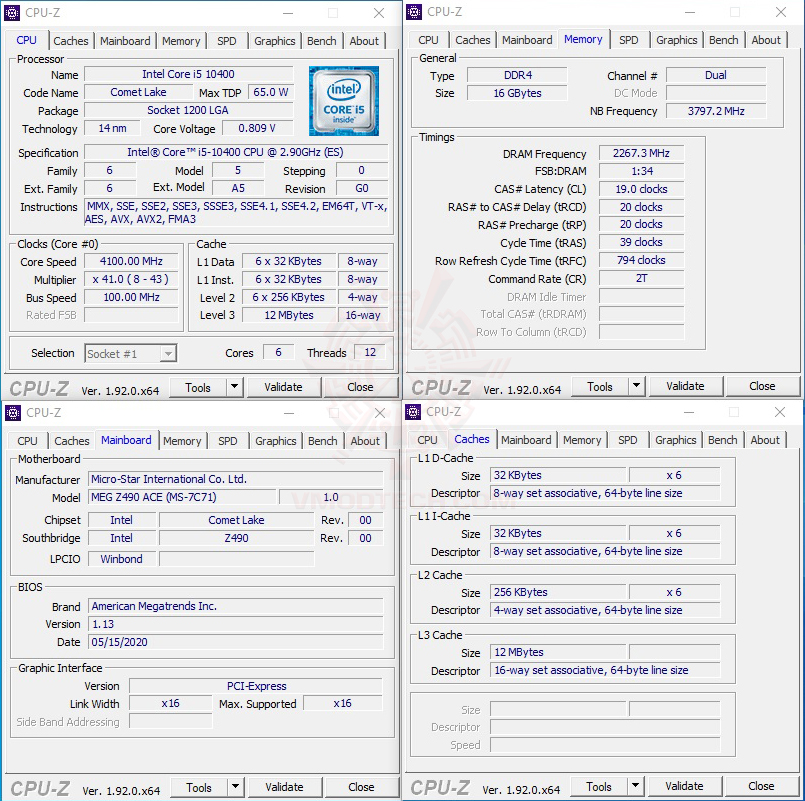Click Tools button in the Mainboard tab window

[x=199, y=787]
